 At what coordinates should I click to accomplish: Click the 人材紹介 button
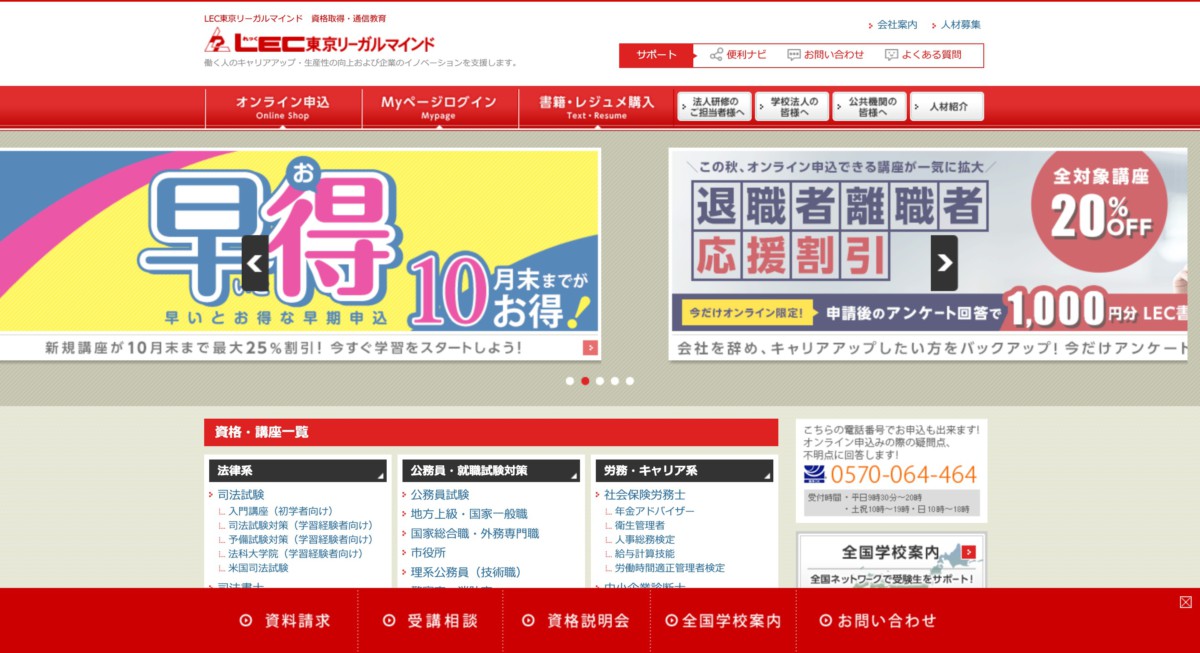(947, 107)
